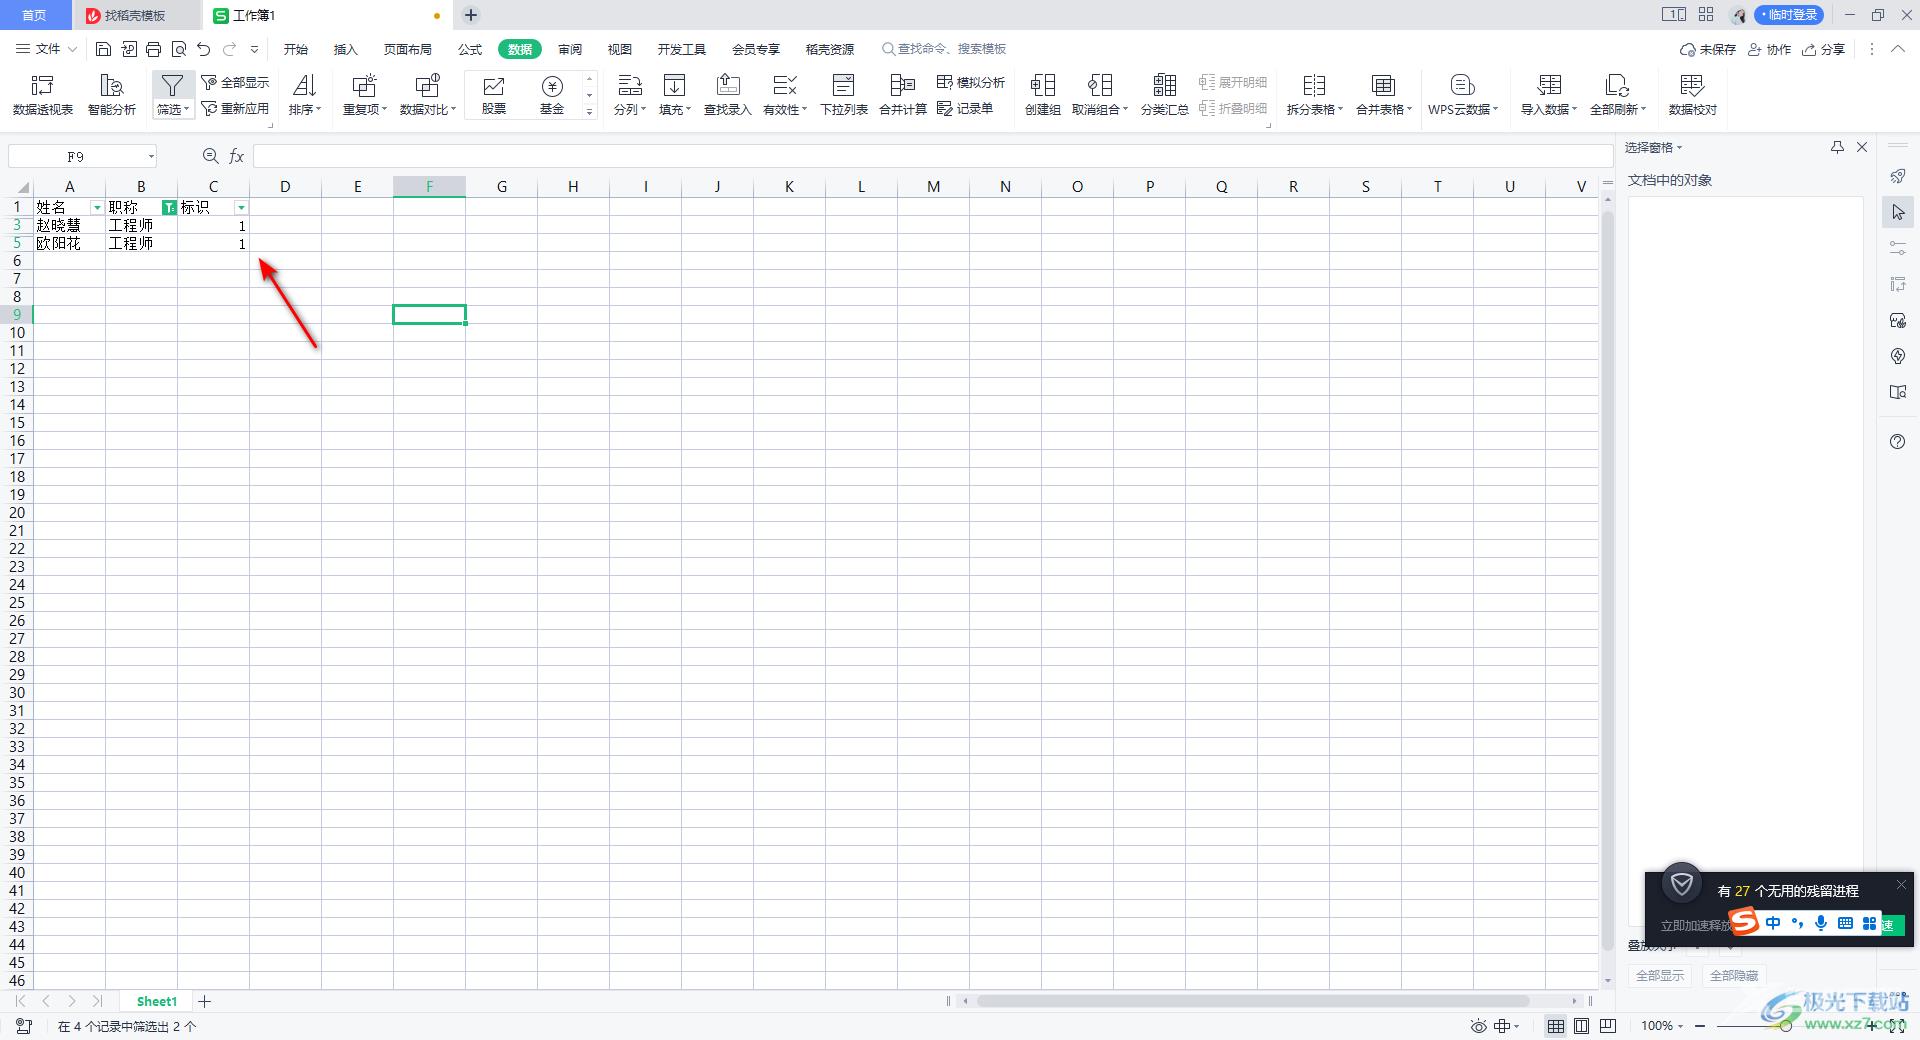Image resolution: width=1920 pixels, height=1040 pixels.
Task: Collapse the ribbon with the caret arrow
Action: pos(1898,49)
